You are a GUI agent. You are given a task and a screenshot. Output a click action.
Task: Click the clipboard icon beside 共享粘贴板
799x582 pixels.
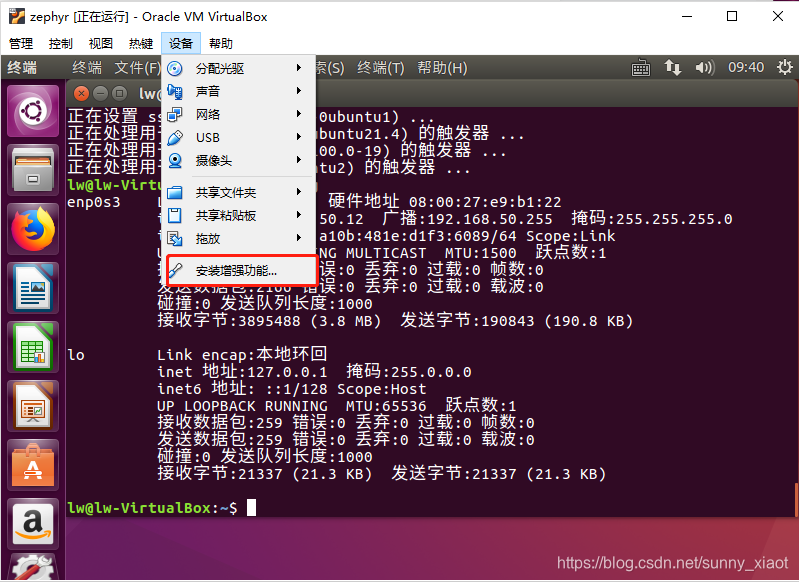pyautogui.click(x=175, y=216)
